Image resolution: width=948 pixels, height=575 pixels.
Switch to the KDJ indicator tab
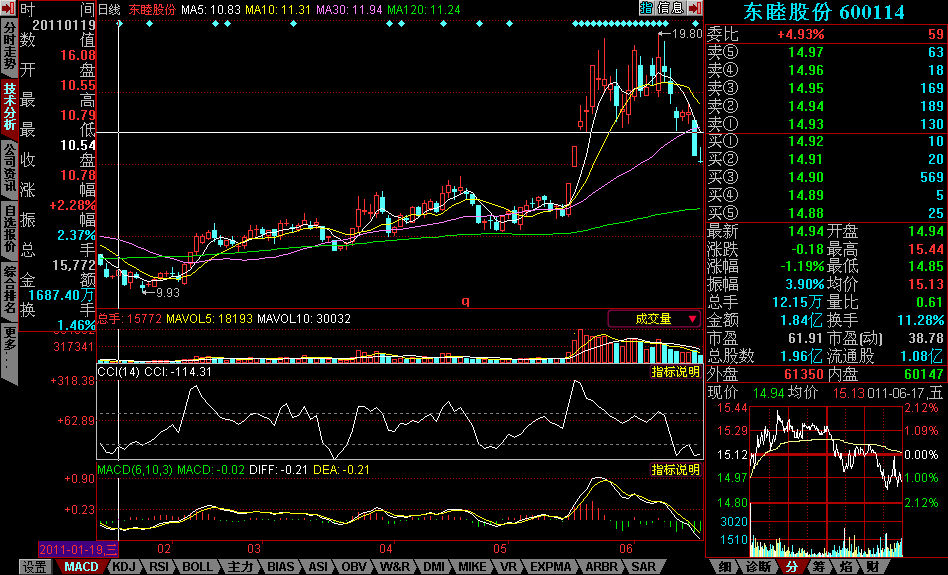[123, 567]
